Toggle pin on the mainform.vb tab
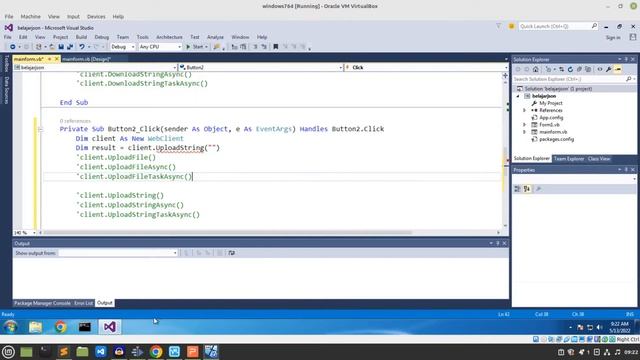Image resolution: width=640 pixels, height=360 pixels. coord(50,59)
